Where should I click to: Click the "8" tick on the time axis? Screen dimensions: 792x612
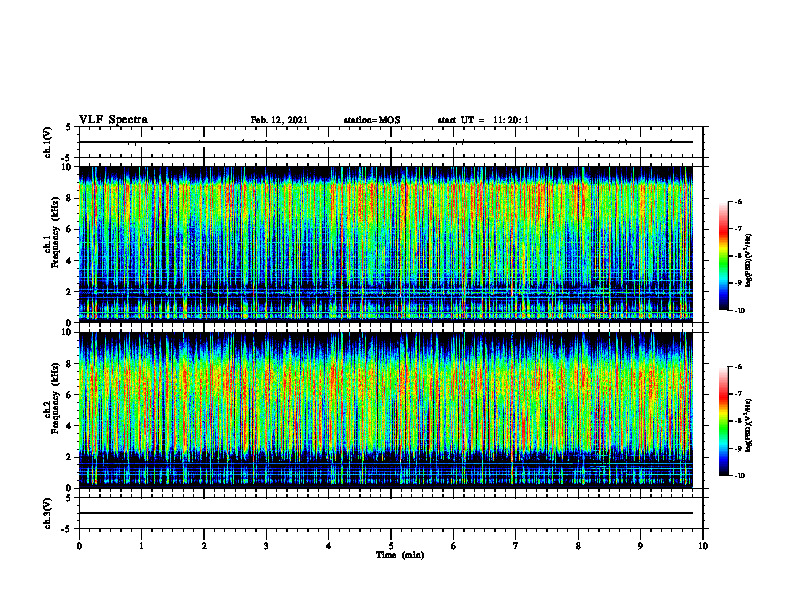click(x=578, y=546)
